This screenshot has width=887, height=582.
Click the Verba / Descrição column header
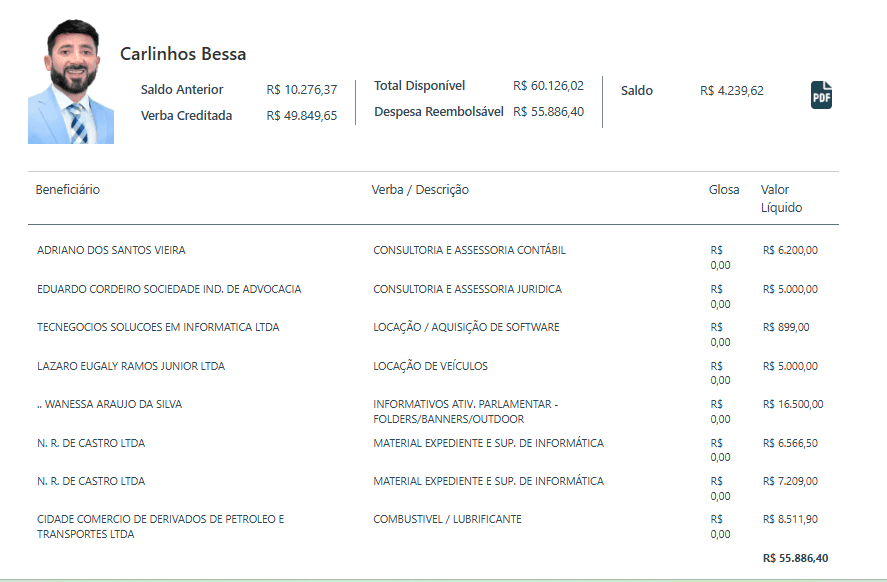pyautogui.click(x=420, y=190)
